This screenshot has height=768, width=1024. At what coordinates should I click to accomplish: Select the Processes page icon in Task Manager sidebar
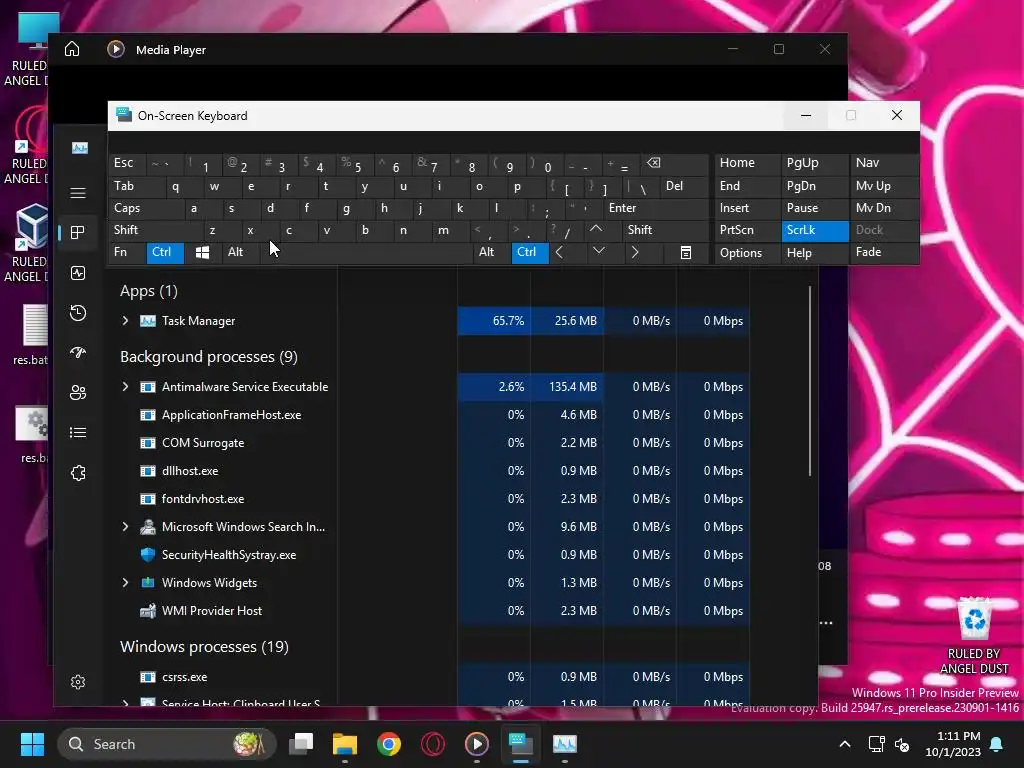78,232
